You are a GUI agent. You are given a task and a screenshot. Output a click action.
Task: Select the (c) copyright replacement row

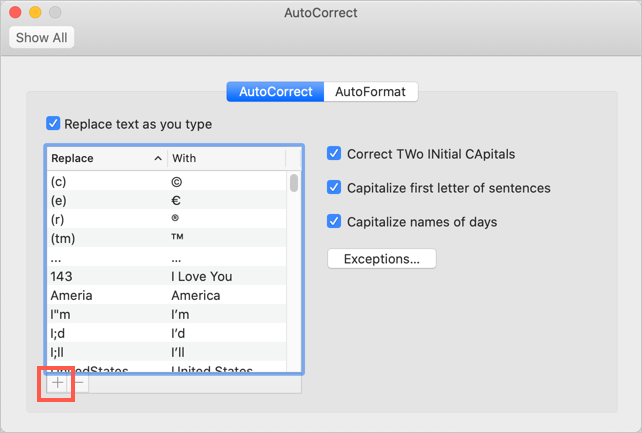click(165, 183)
